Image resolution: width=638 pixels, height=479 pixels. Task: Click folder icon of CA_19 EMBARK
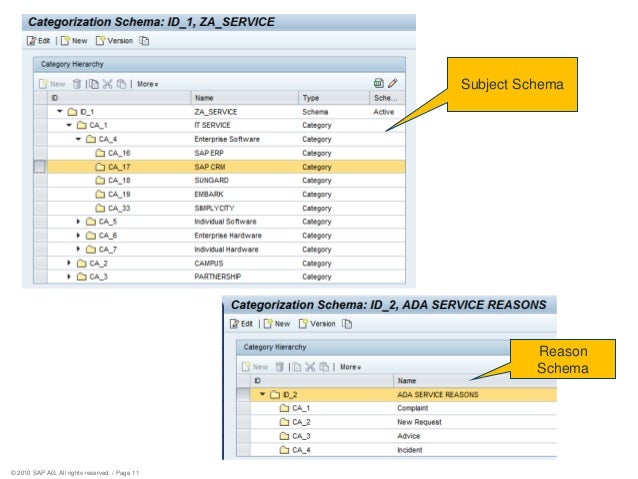pos(100,194)
